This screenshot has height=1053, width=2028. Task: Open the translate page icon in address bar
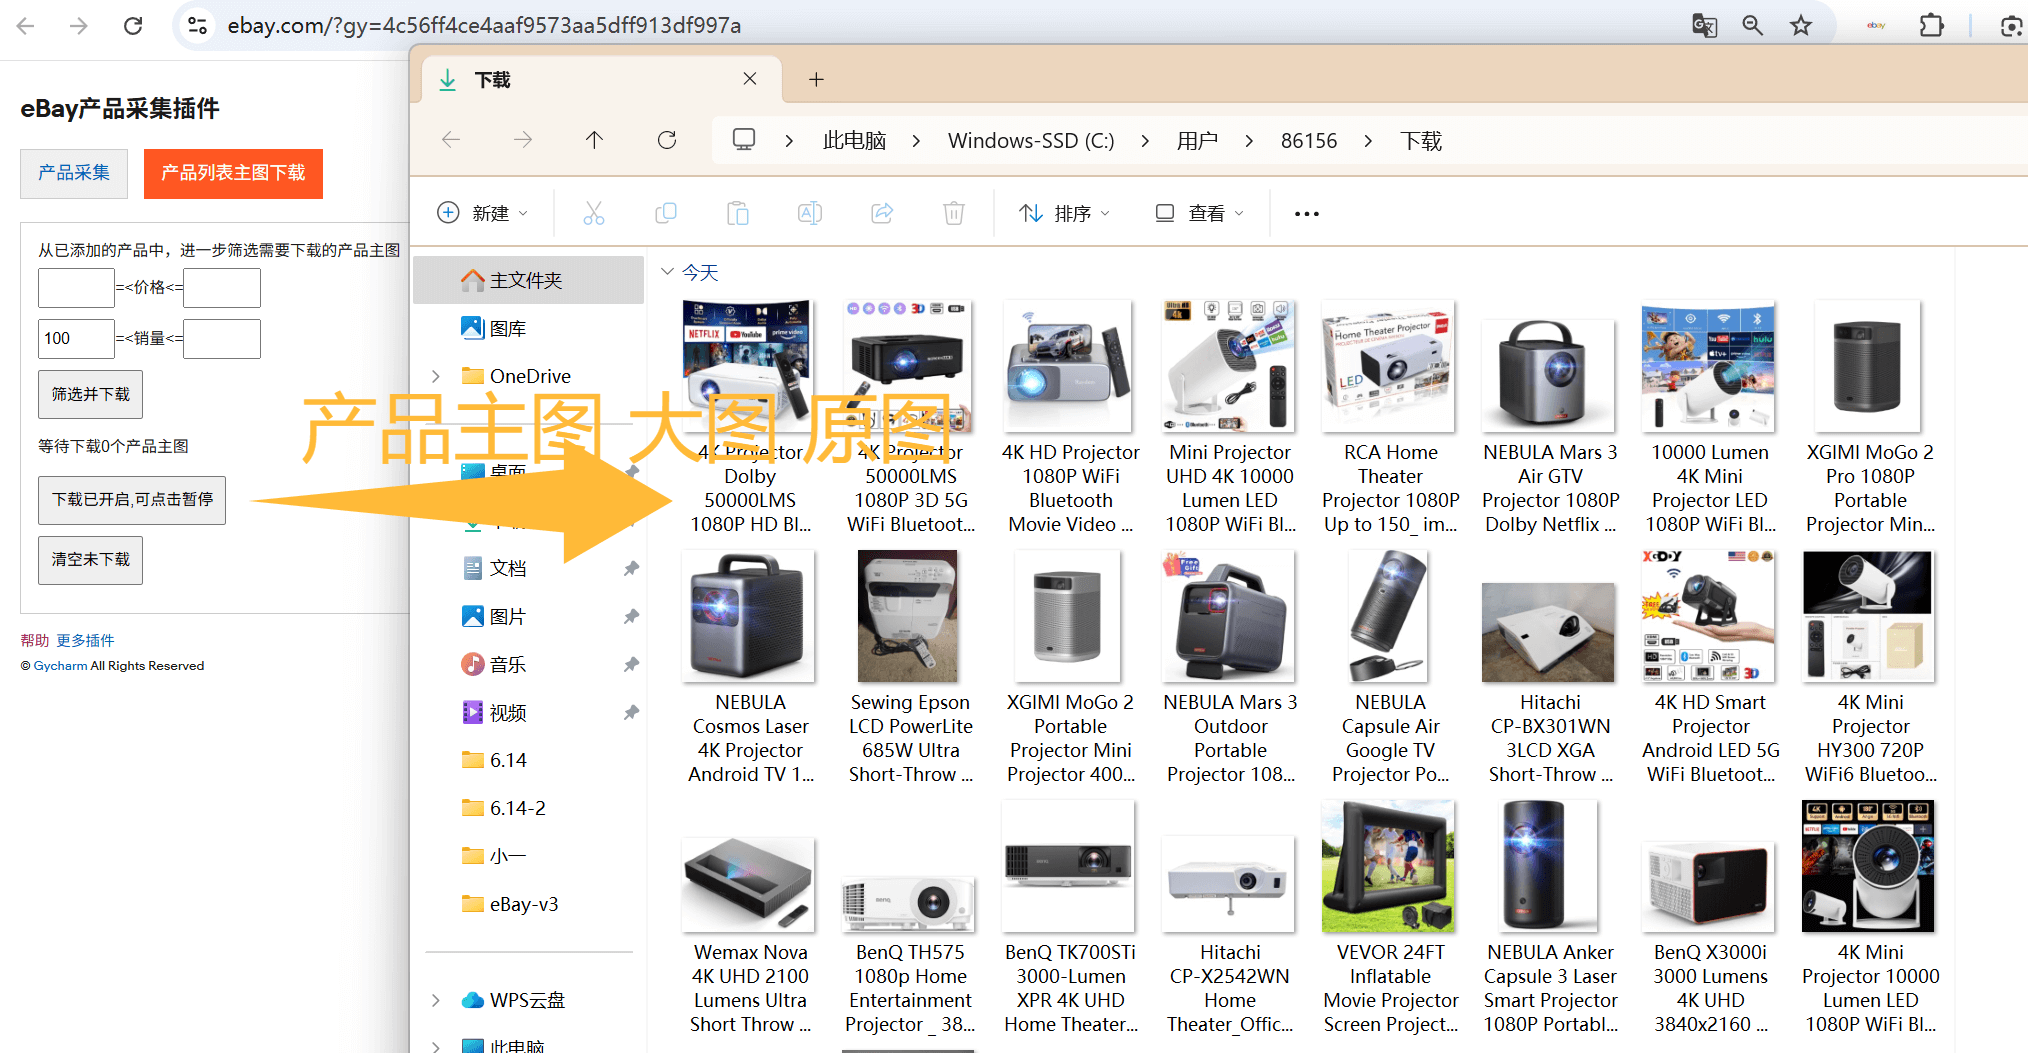(x=1704, y=26)
